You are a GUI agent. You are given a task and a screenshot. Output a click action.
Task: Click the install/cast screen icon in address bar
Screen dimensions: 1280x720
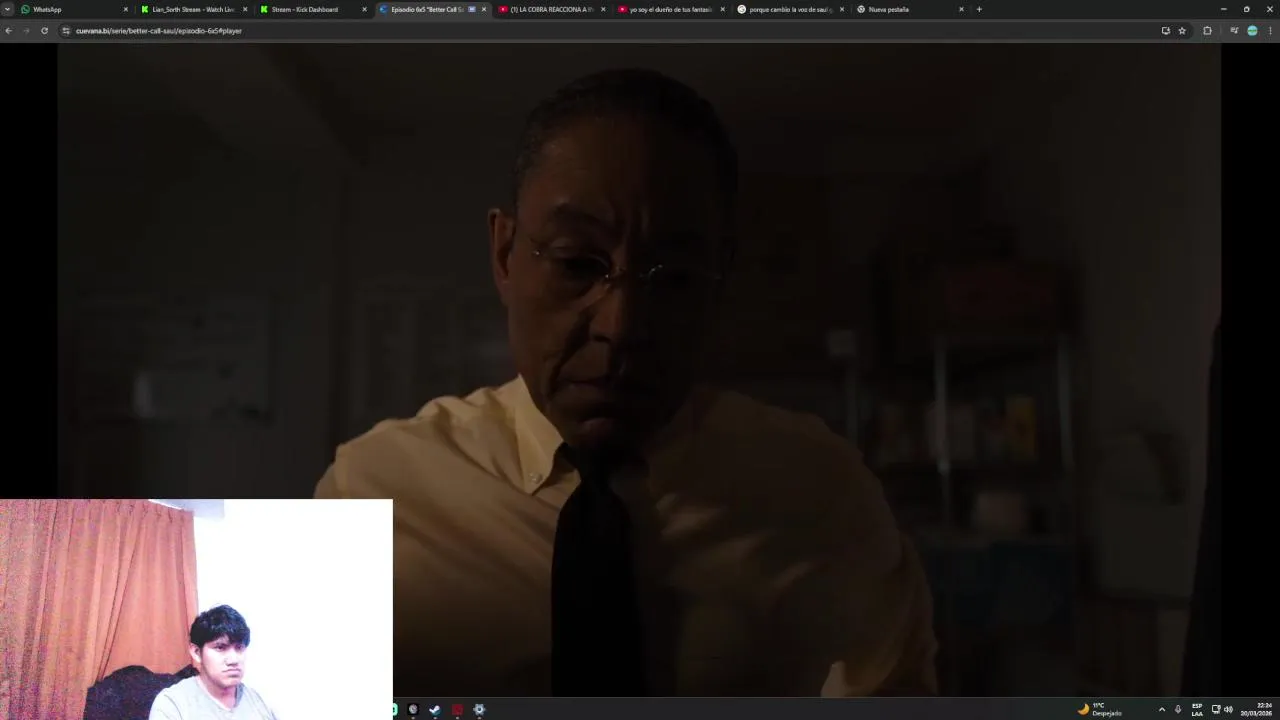1165,31
